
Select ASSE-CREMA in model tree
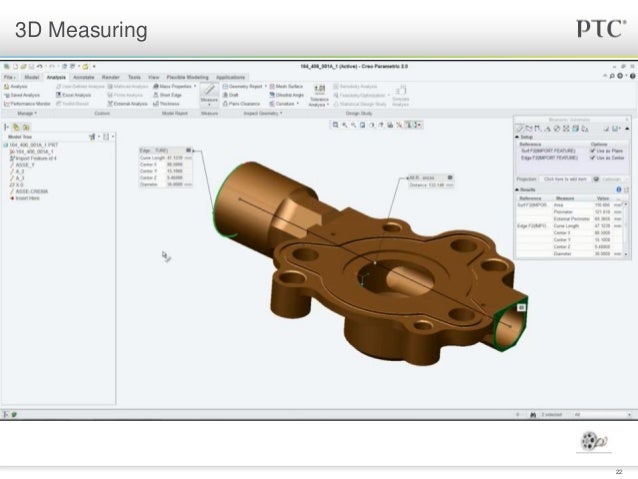(28, 191)
